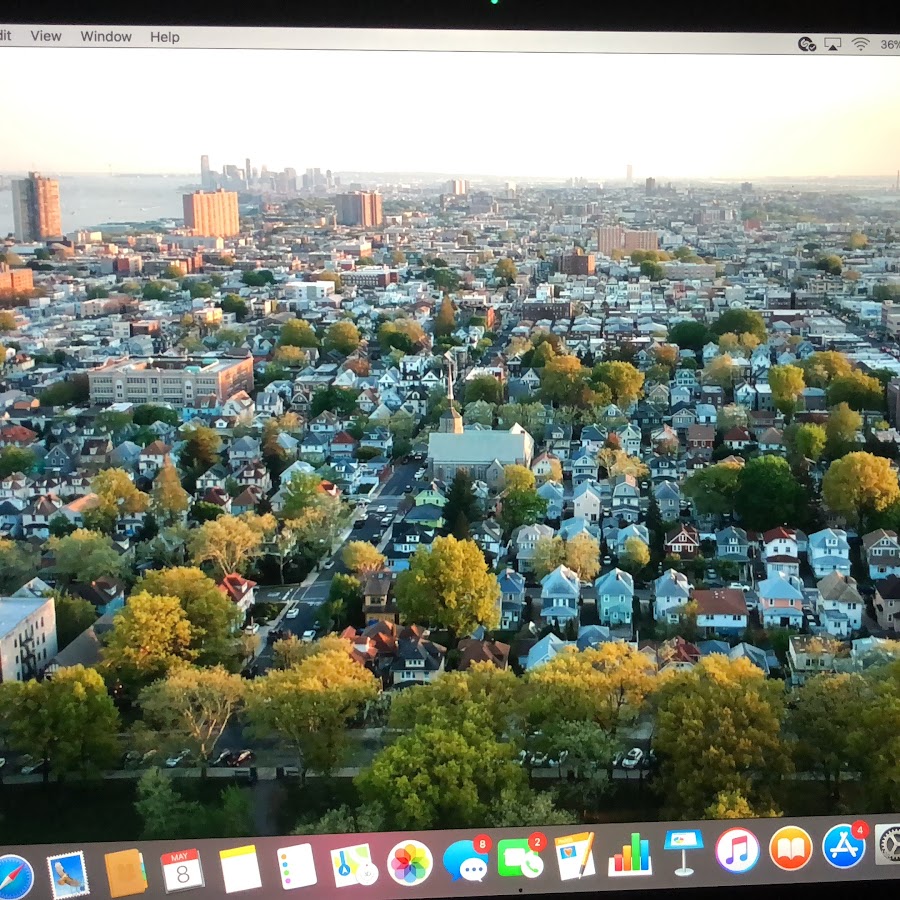Open the iTunes music note icon
900x900 pixels.
tap(738, 850)
